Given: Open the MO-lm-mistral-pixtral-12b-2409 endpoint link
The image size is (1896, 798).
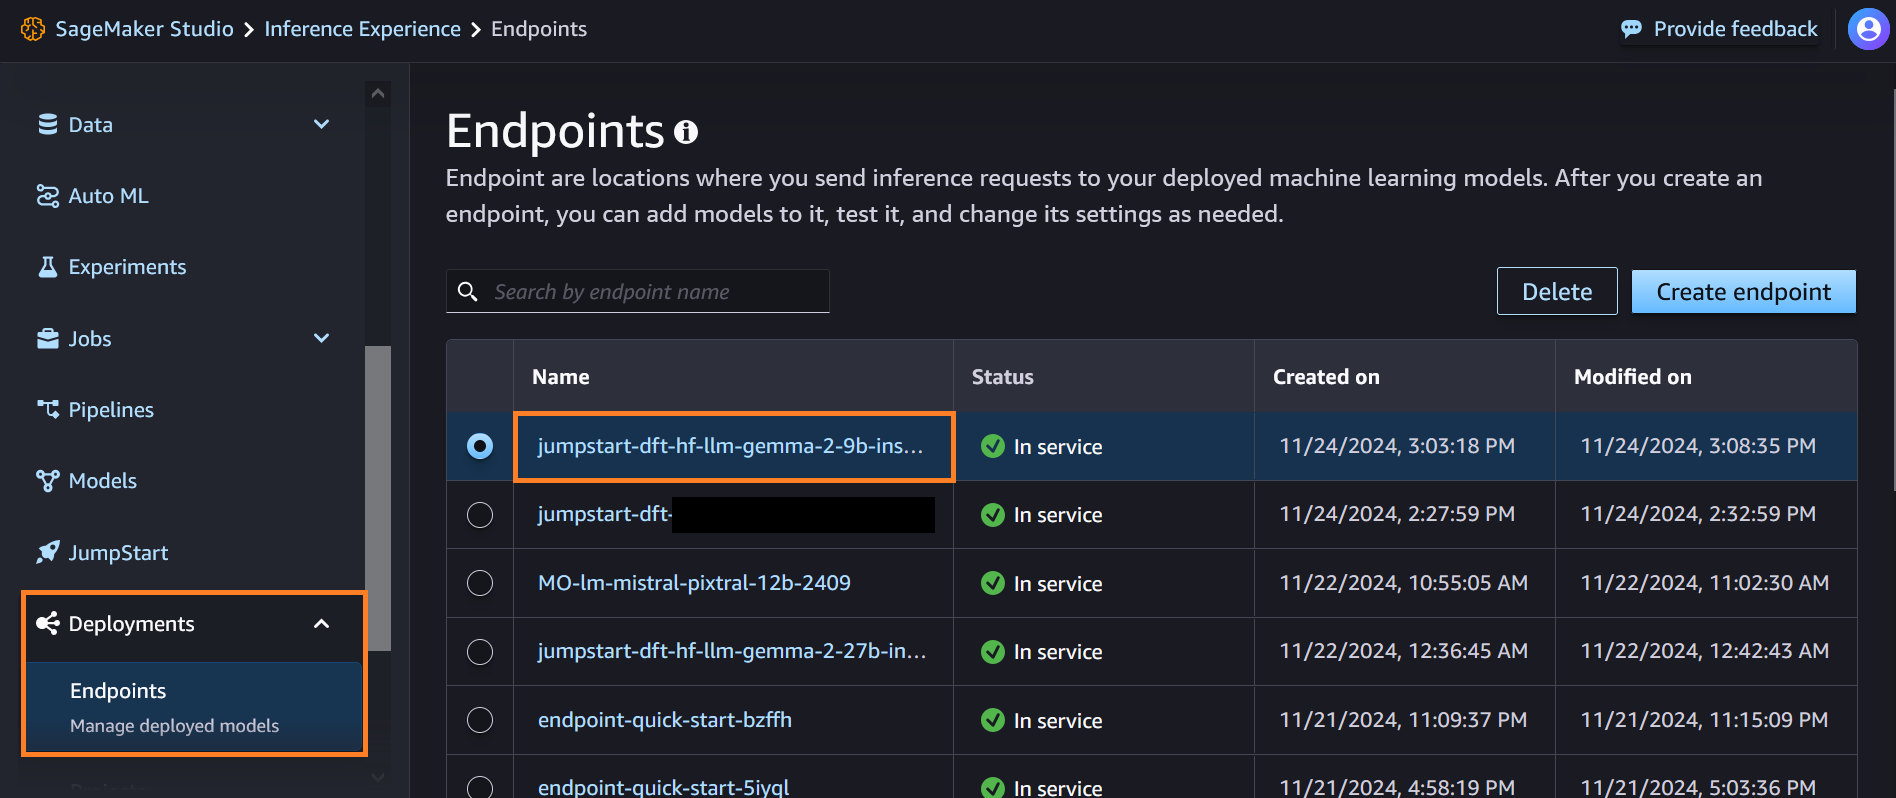Looking at the screenshot, I should 694,583.
